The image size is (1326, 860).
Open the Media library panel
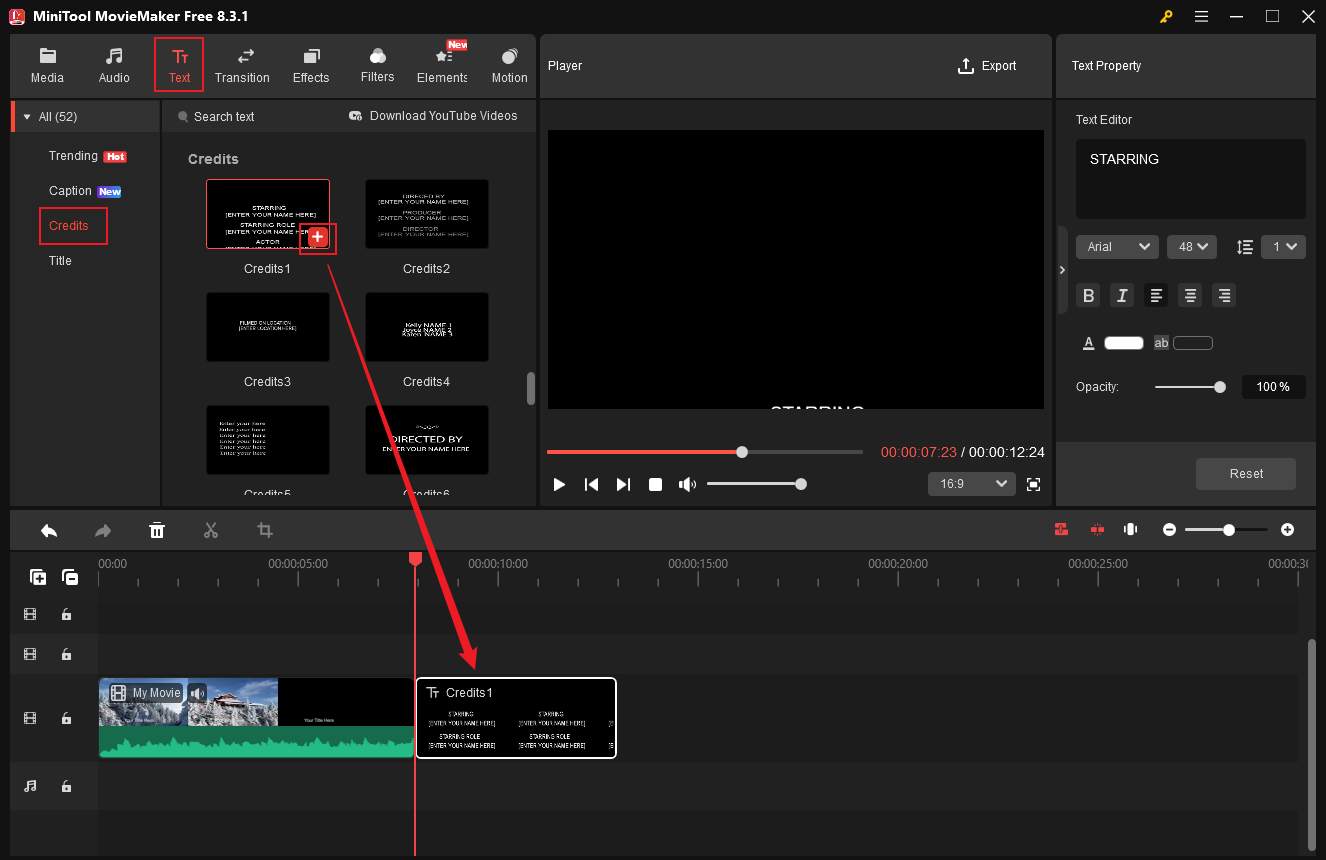pyautogui.click(x=47, y=64)
